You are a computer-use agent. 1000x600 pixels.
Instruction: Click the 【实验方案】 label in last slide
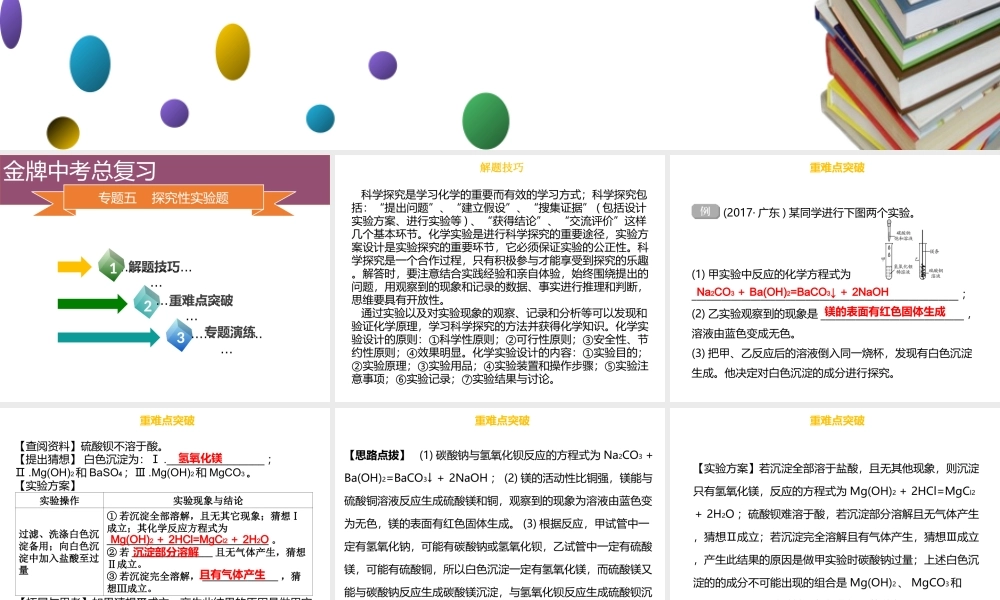coord(726,468)
